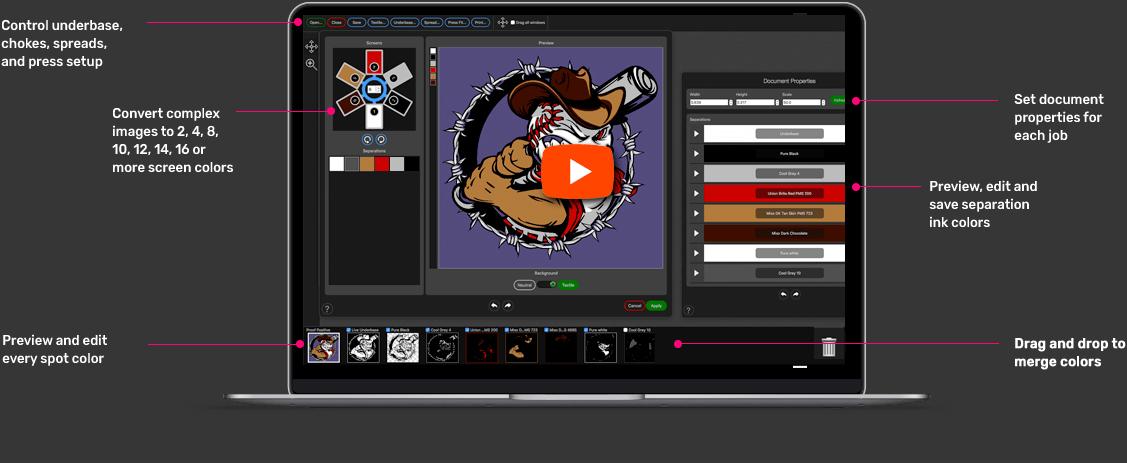Open the Underbase menu in top toolbar
The height and width of the screenshot is (463, 1127).
click(x=404, y=22)
